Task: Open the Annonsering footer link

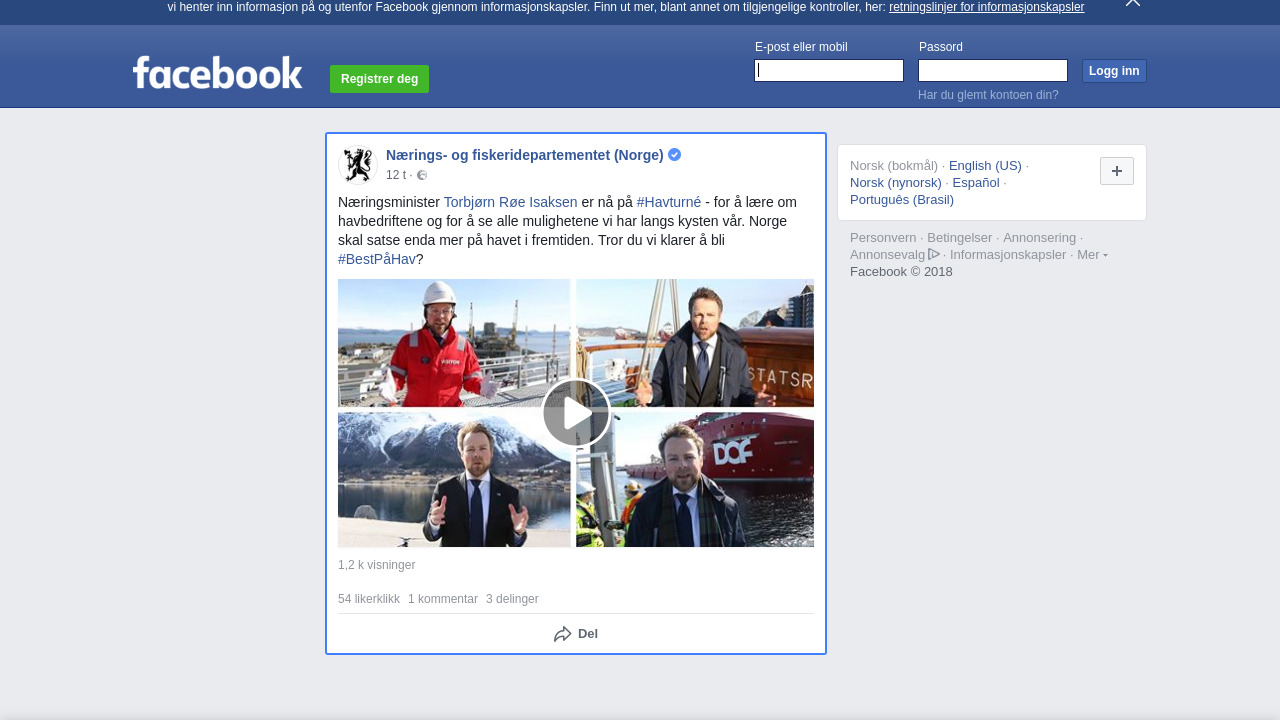Action: tap(1040, 237)
